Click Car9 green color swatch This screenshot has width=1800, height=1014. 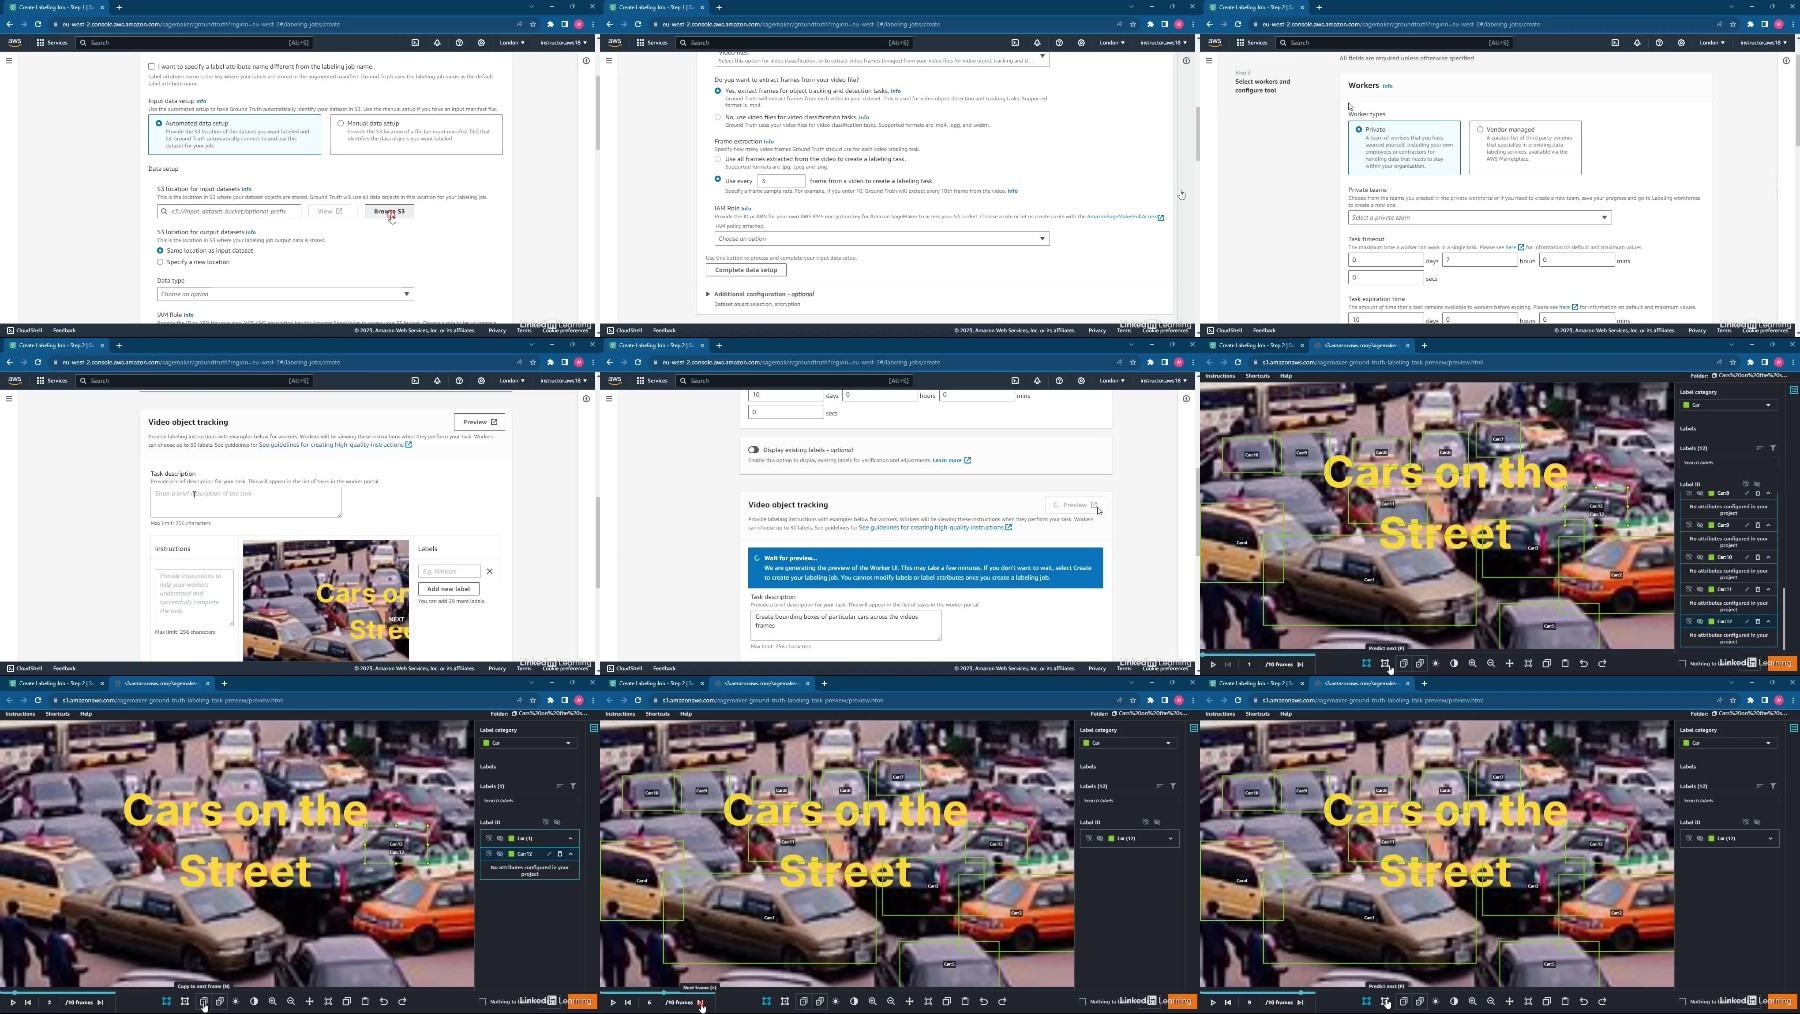[x=1711, y=525]
